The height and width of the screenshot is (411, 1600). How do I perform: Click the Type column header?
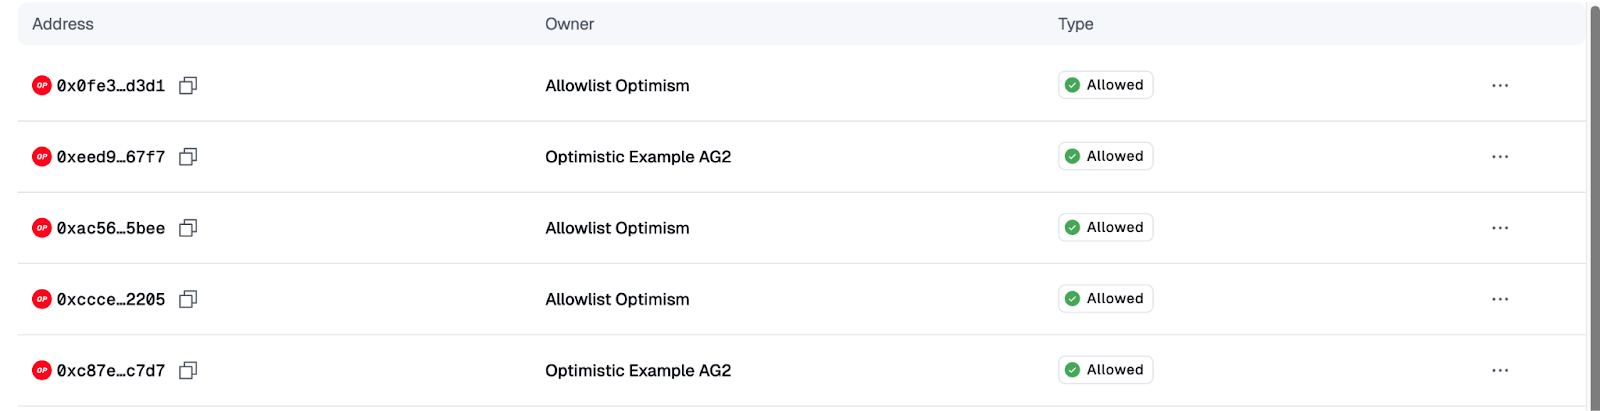click(1075, 24)
